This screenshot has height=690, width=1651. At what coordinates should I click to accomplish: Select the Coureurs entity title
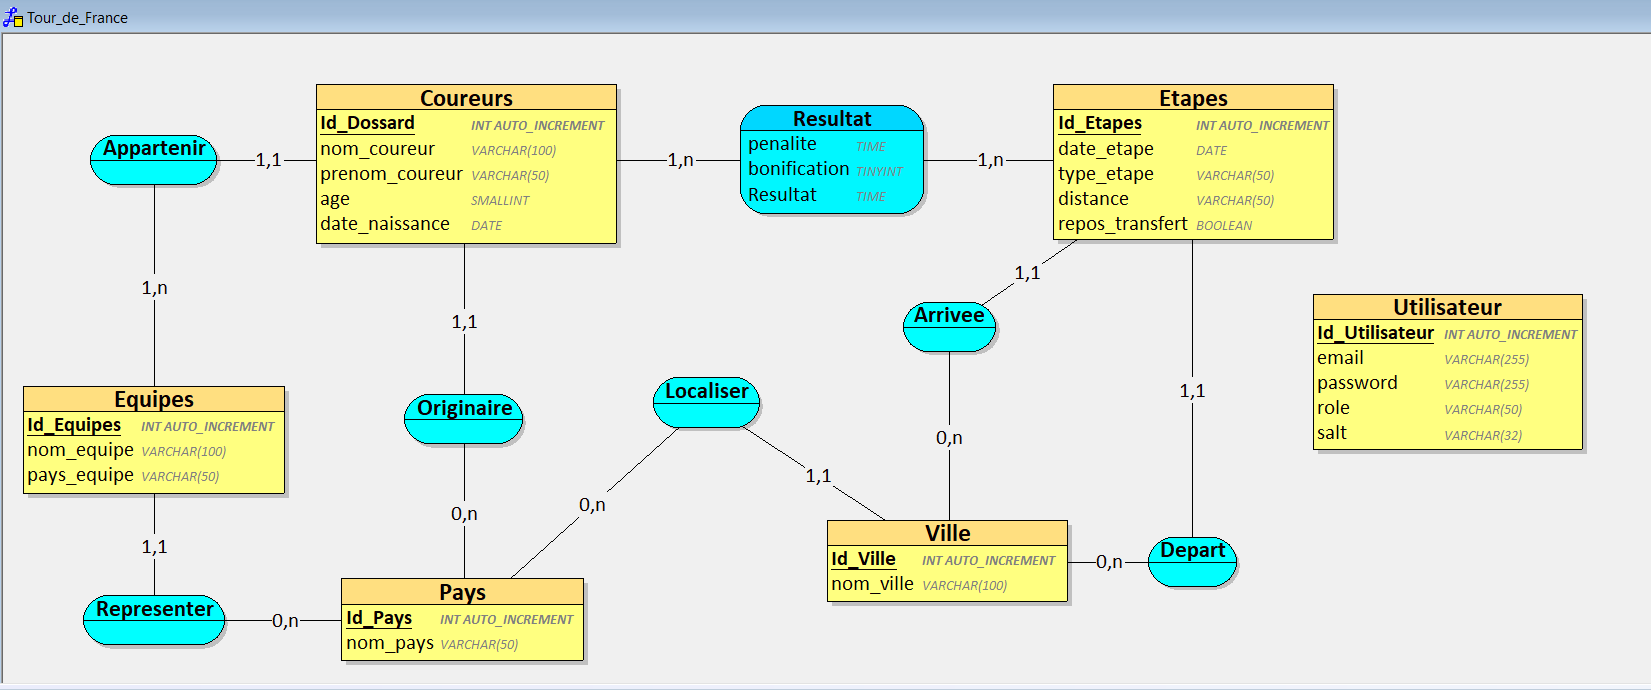coord(466,98)
